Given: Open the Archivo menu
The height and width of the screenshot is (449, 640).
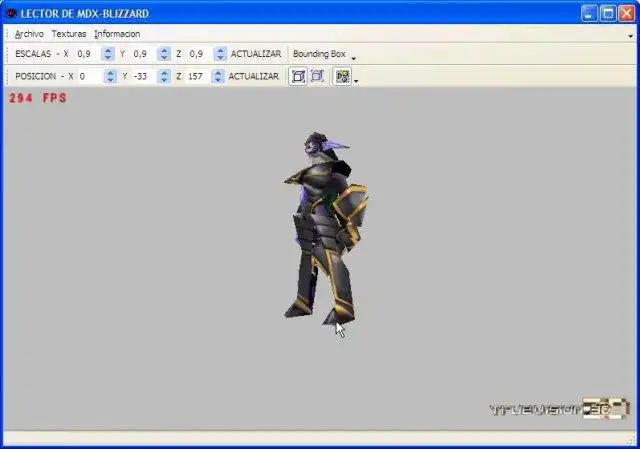Looking at the screenshot, I should coord(29,34).
